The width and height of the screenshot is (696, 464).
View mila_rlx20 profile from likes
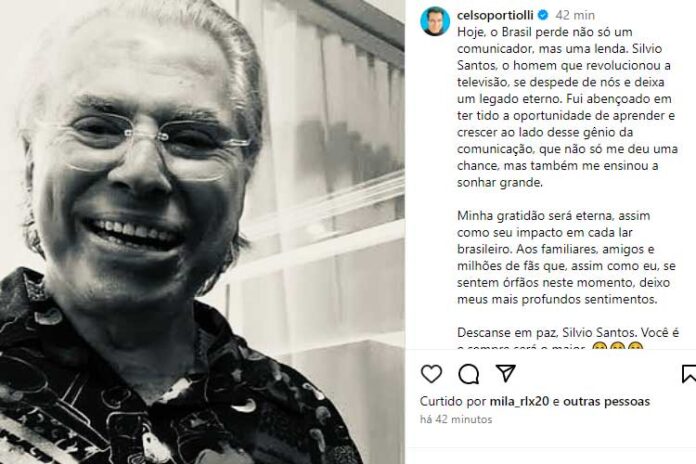519,401
